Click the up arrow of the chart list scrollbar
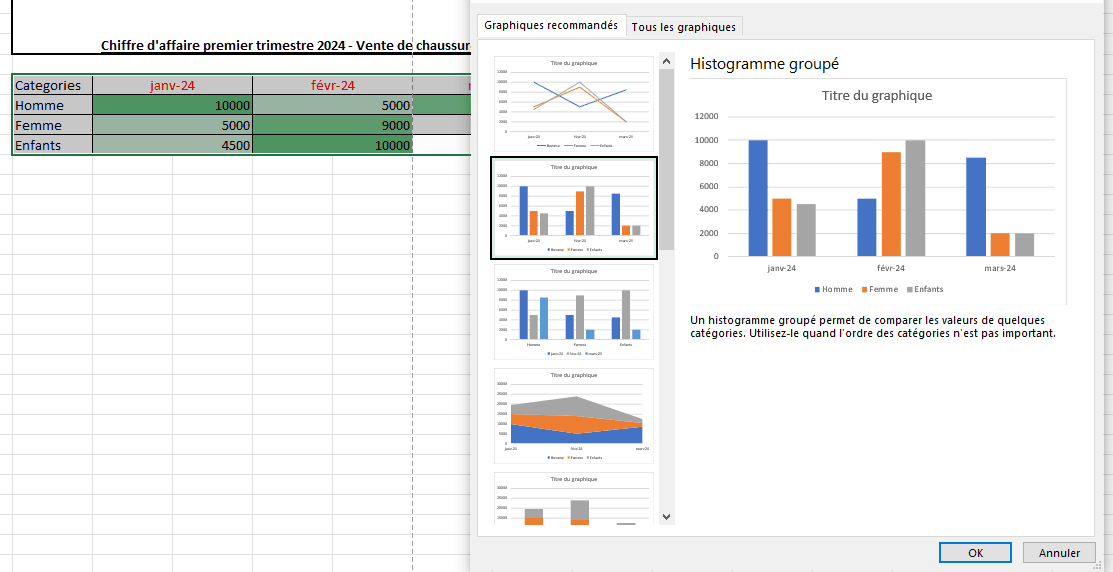The image size is (1113, 572). click(x=666, y=63)
